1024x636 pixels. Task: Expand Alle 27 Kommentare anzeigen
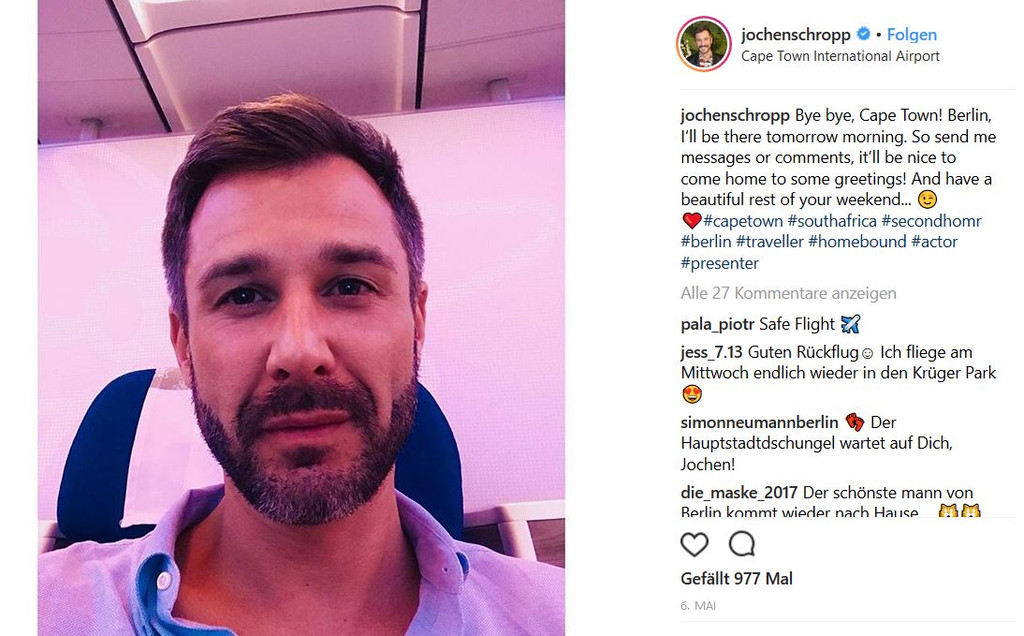tap(788, 293)
